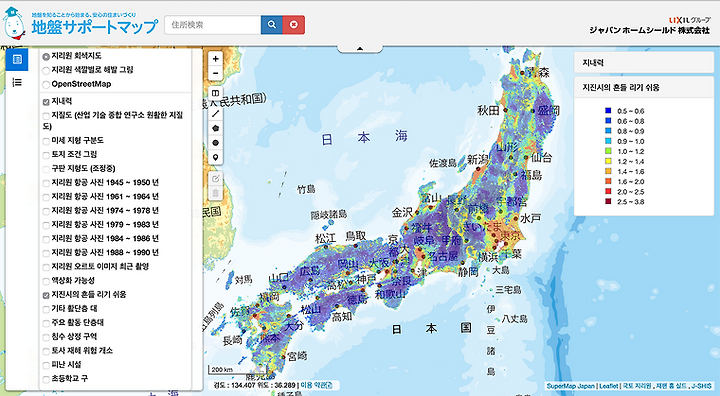The image size is (720, 396).
Task: Enable the 토사 재해 위험 개소 checkbox
Action: point(46,351)
